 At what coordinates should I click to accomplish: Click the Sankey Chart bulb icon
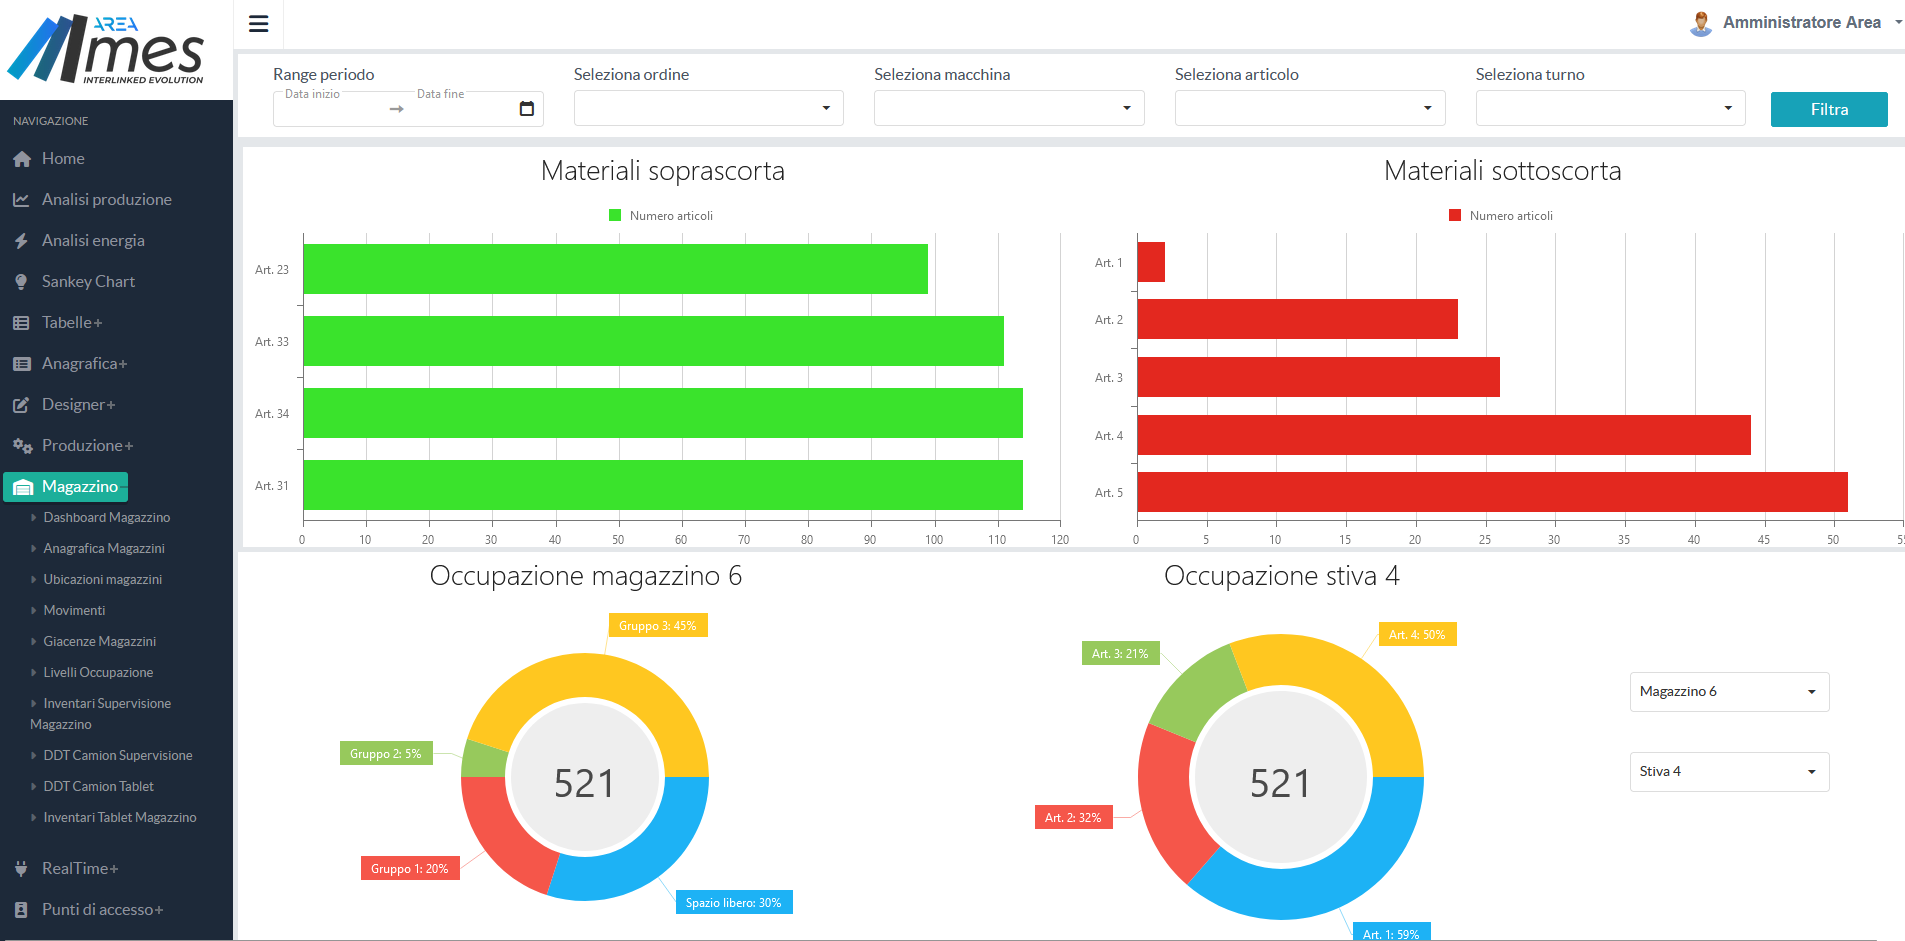21,282
